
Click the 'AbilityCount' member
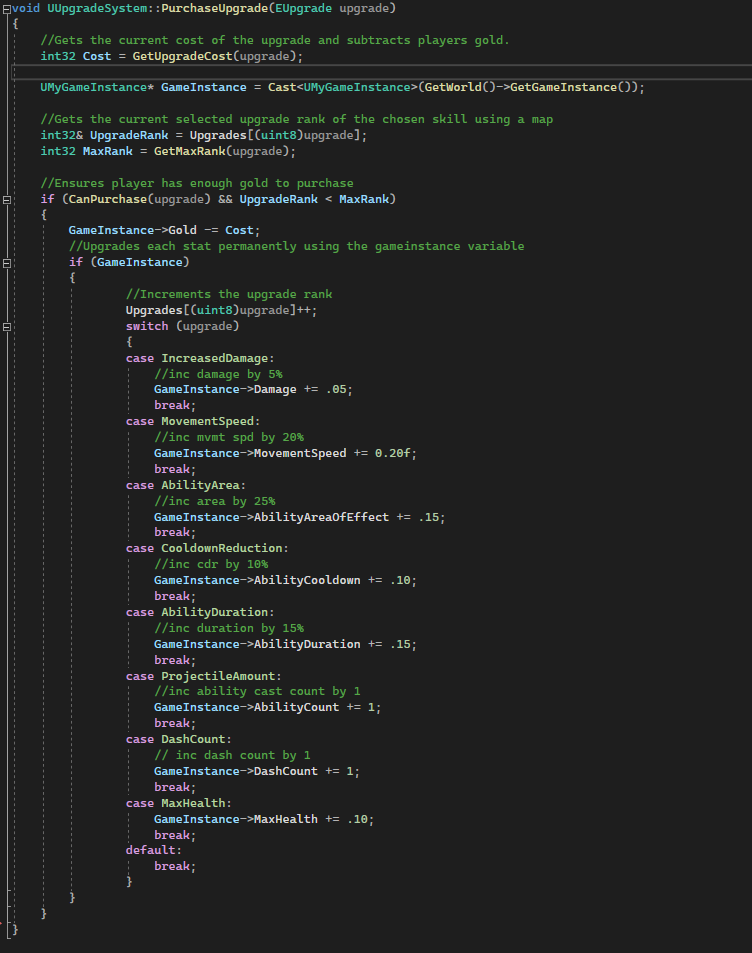[x=296, y=707]
